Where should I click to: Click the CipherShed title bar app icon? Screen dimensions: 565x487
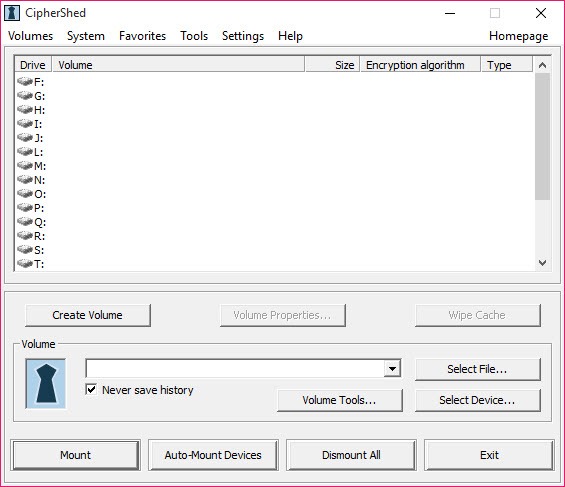(12, 13)
